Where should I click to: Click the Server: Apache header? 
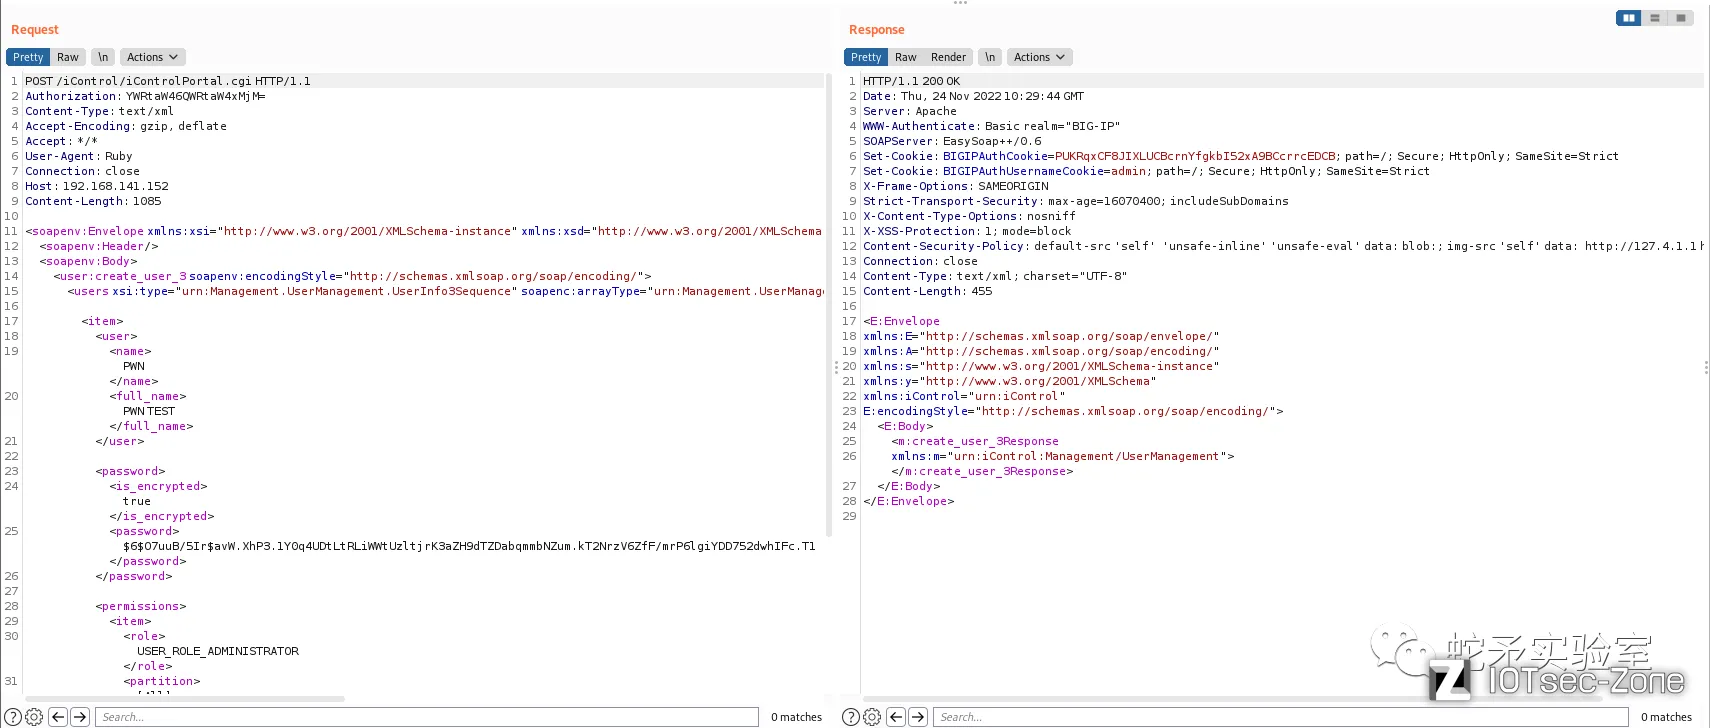point(910,111)
